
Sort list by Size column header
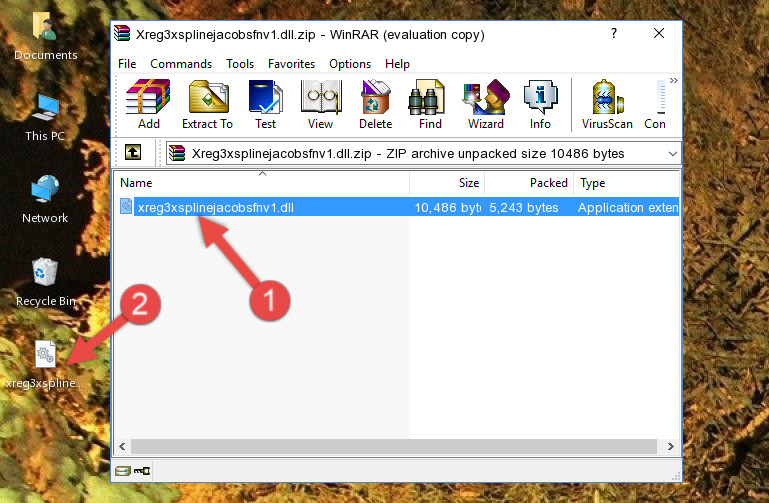pos(447,183)
